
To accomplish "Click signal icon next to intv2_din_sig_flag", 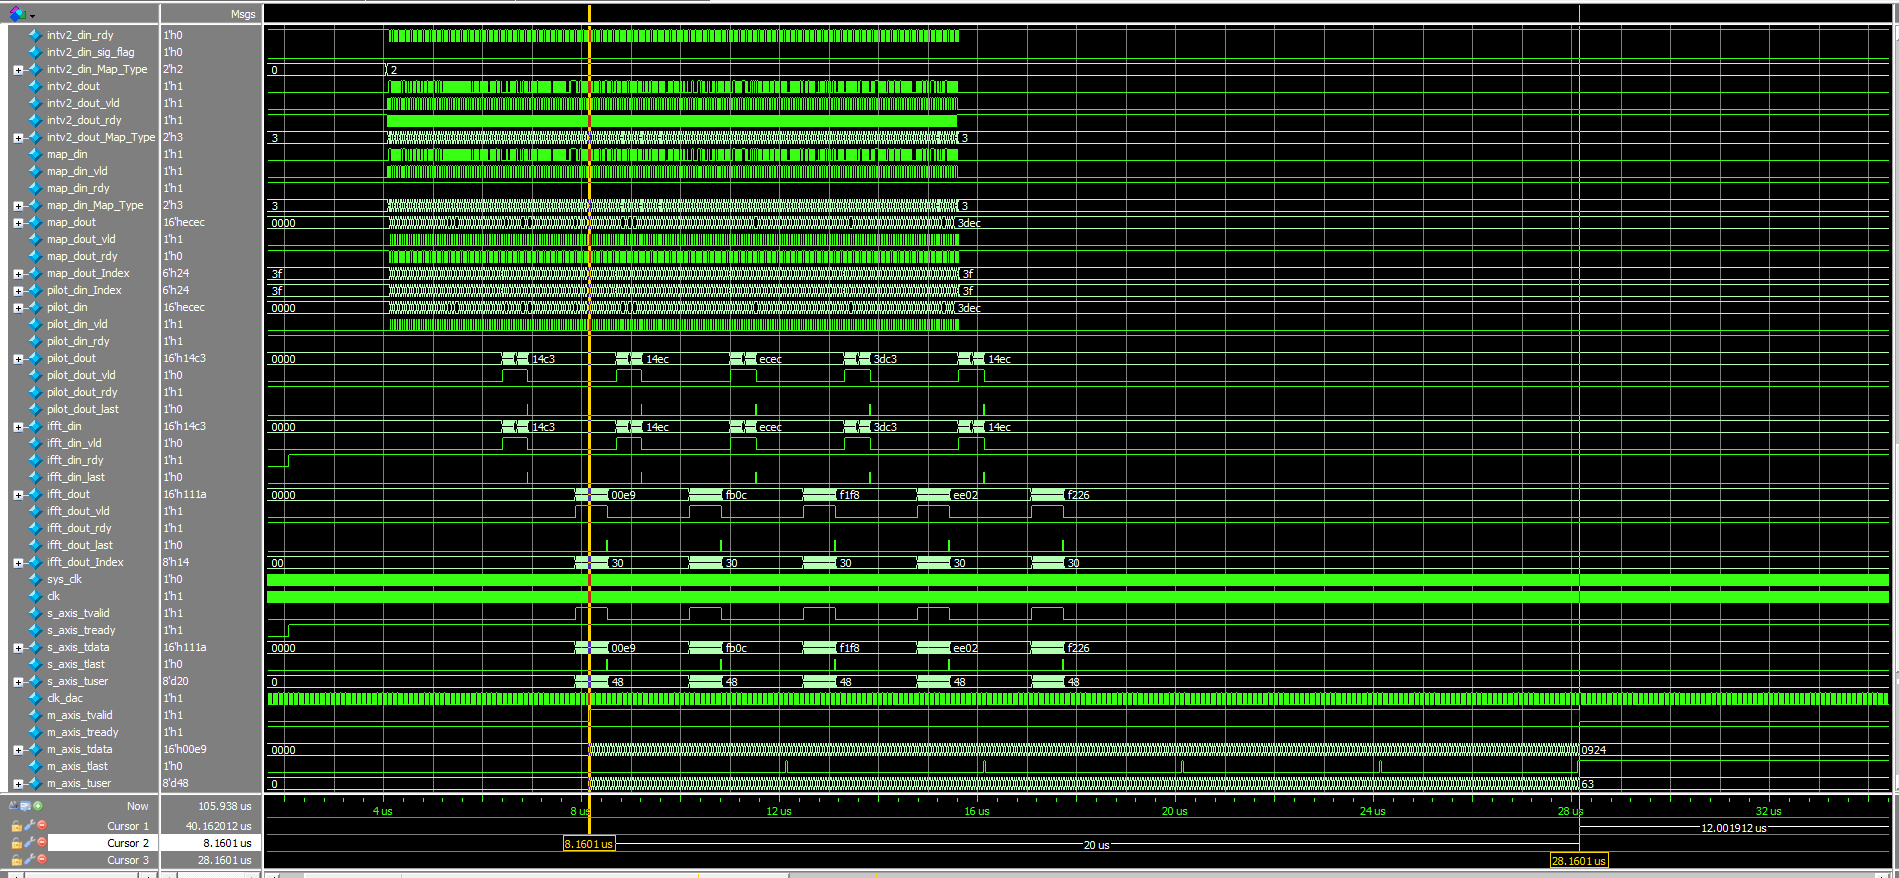I will pyautogui.click(x=35, y=52).
